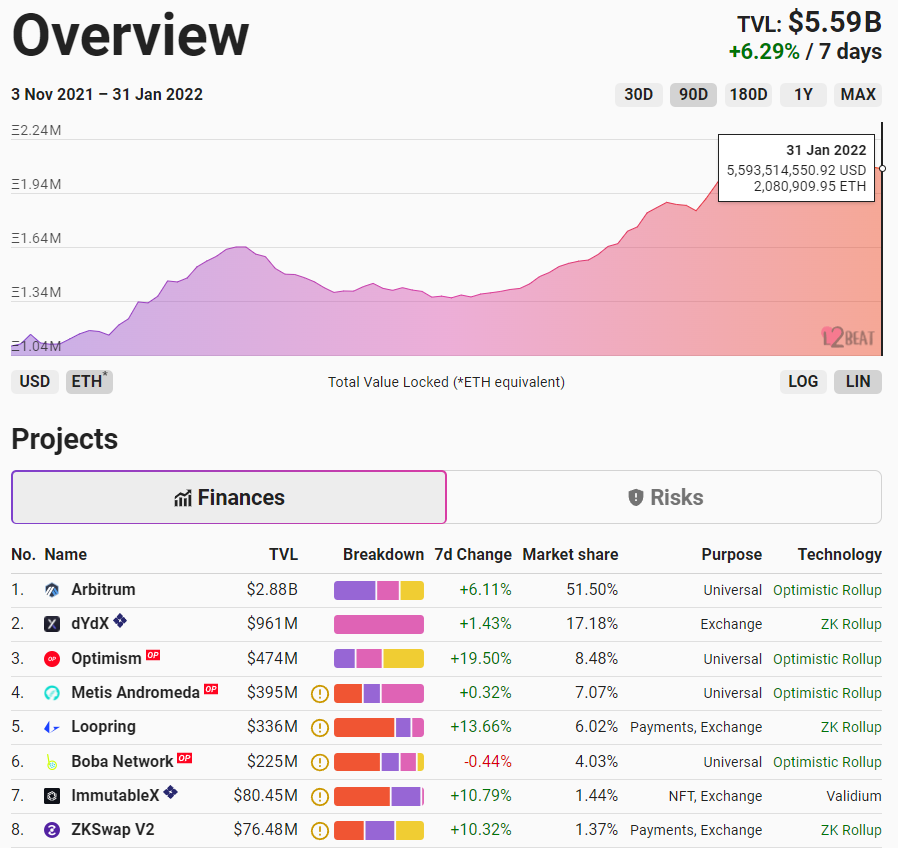
Task: Click the Optimism TVL breakdown bar
Action: click(378, 659)
